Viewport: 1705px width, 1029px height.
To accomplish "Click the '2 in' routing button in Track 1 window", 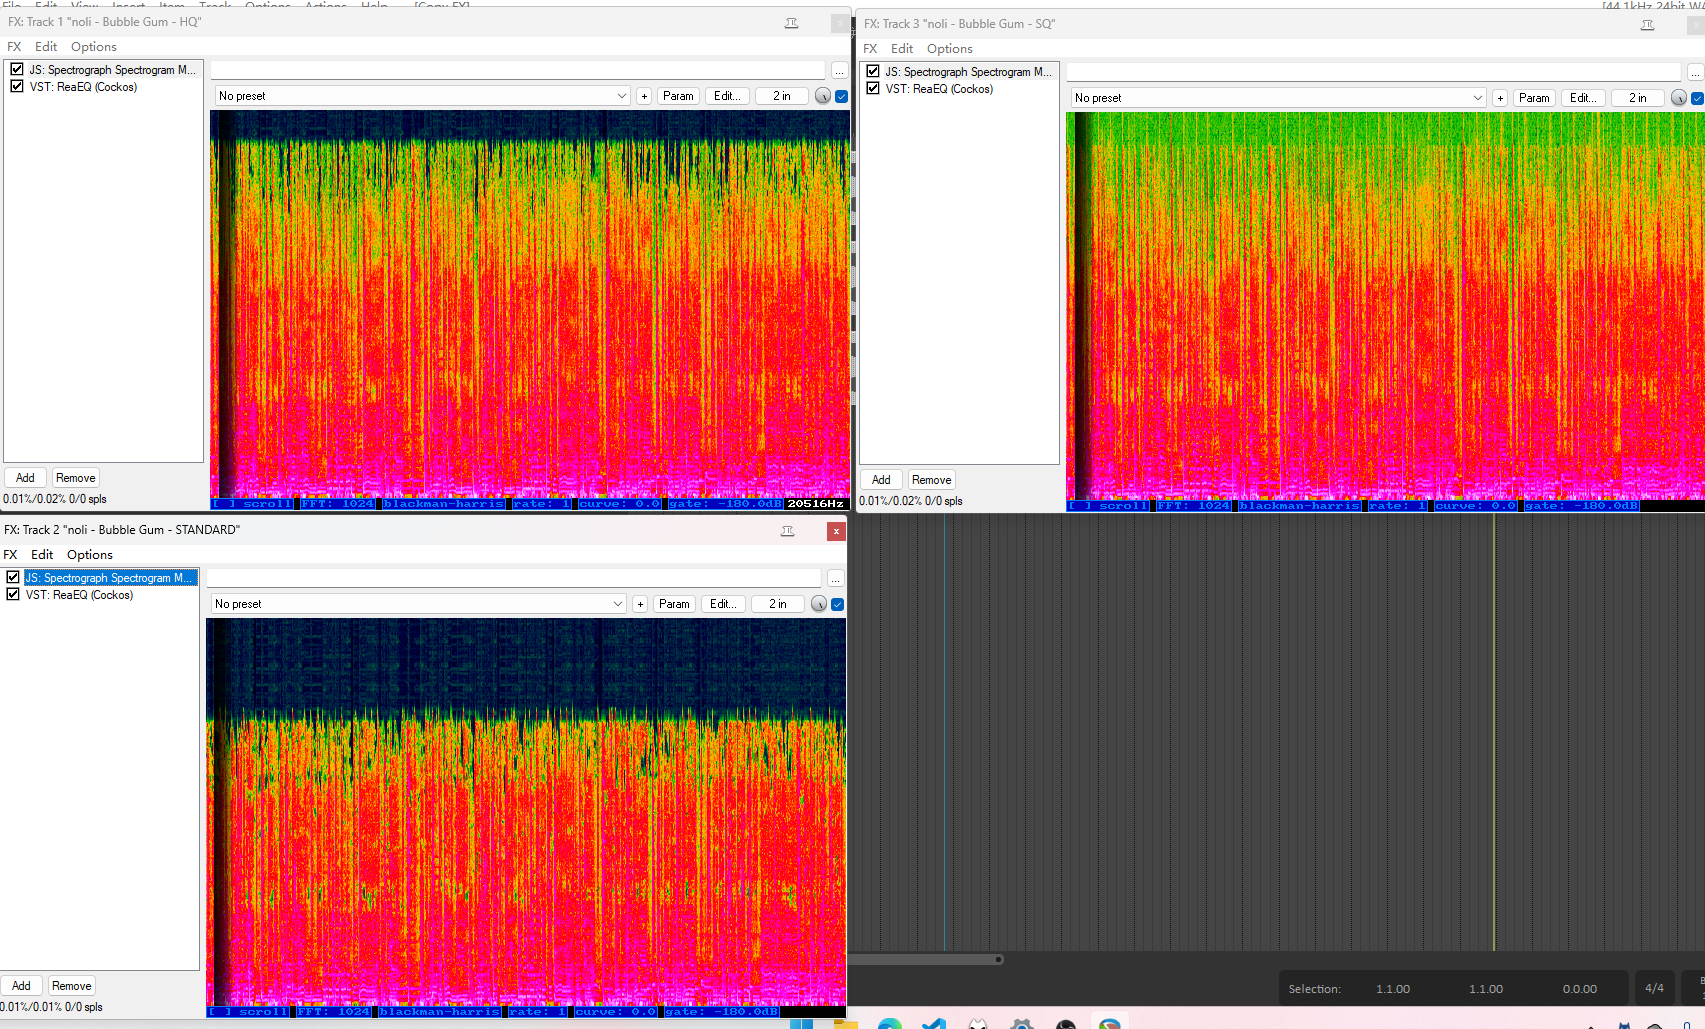I will pyautogui.click(x=782, y=96).
